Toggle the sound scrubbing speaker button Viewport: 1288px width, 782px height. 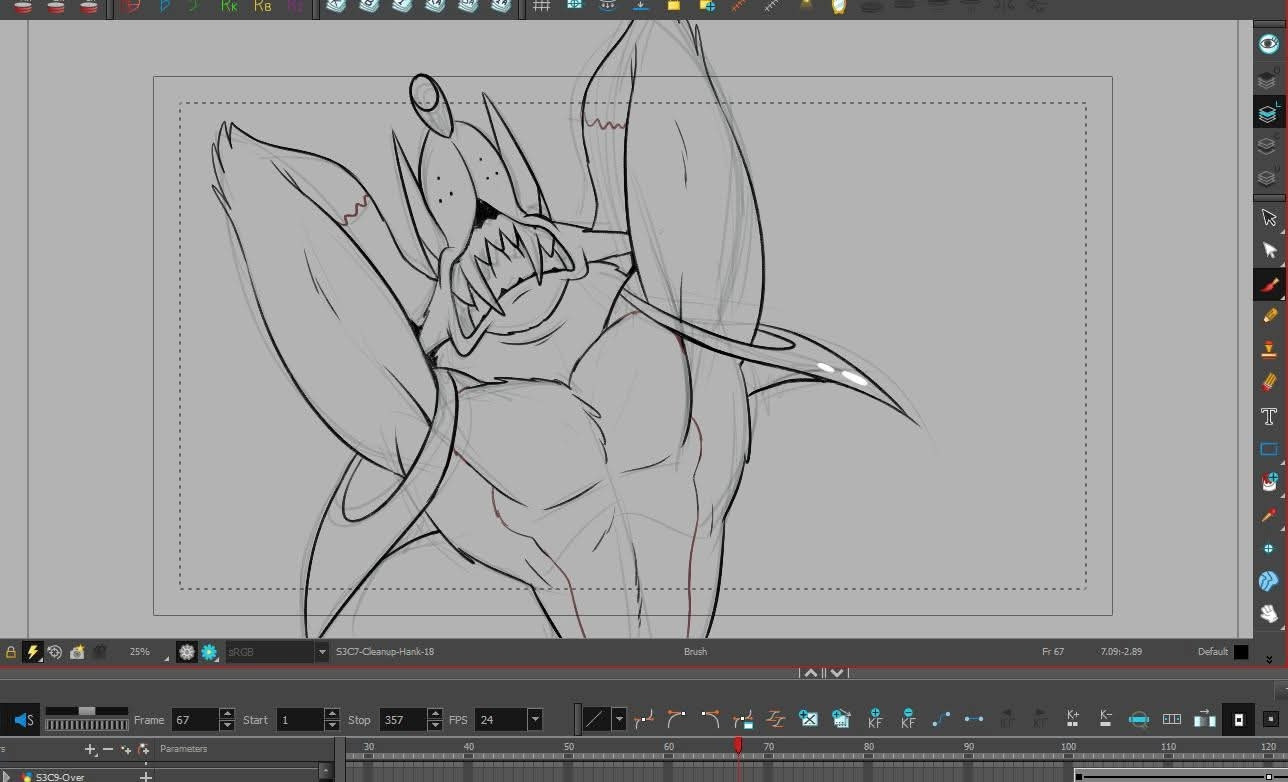pyautogui.click(x=23, y=719)
